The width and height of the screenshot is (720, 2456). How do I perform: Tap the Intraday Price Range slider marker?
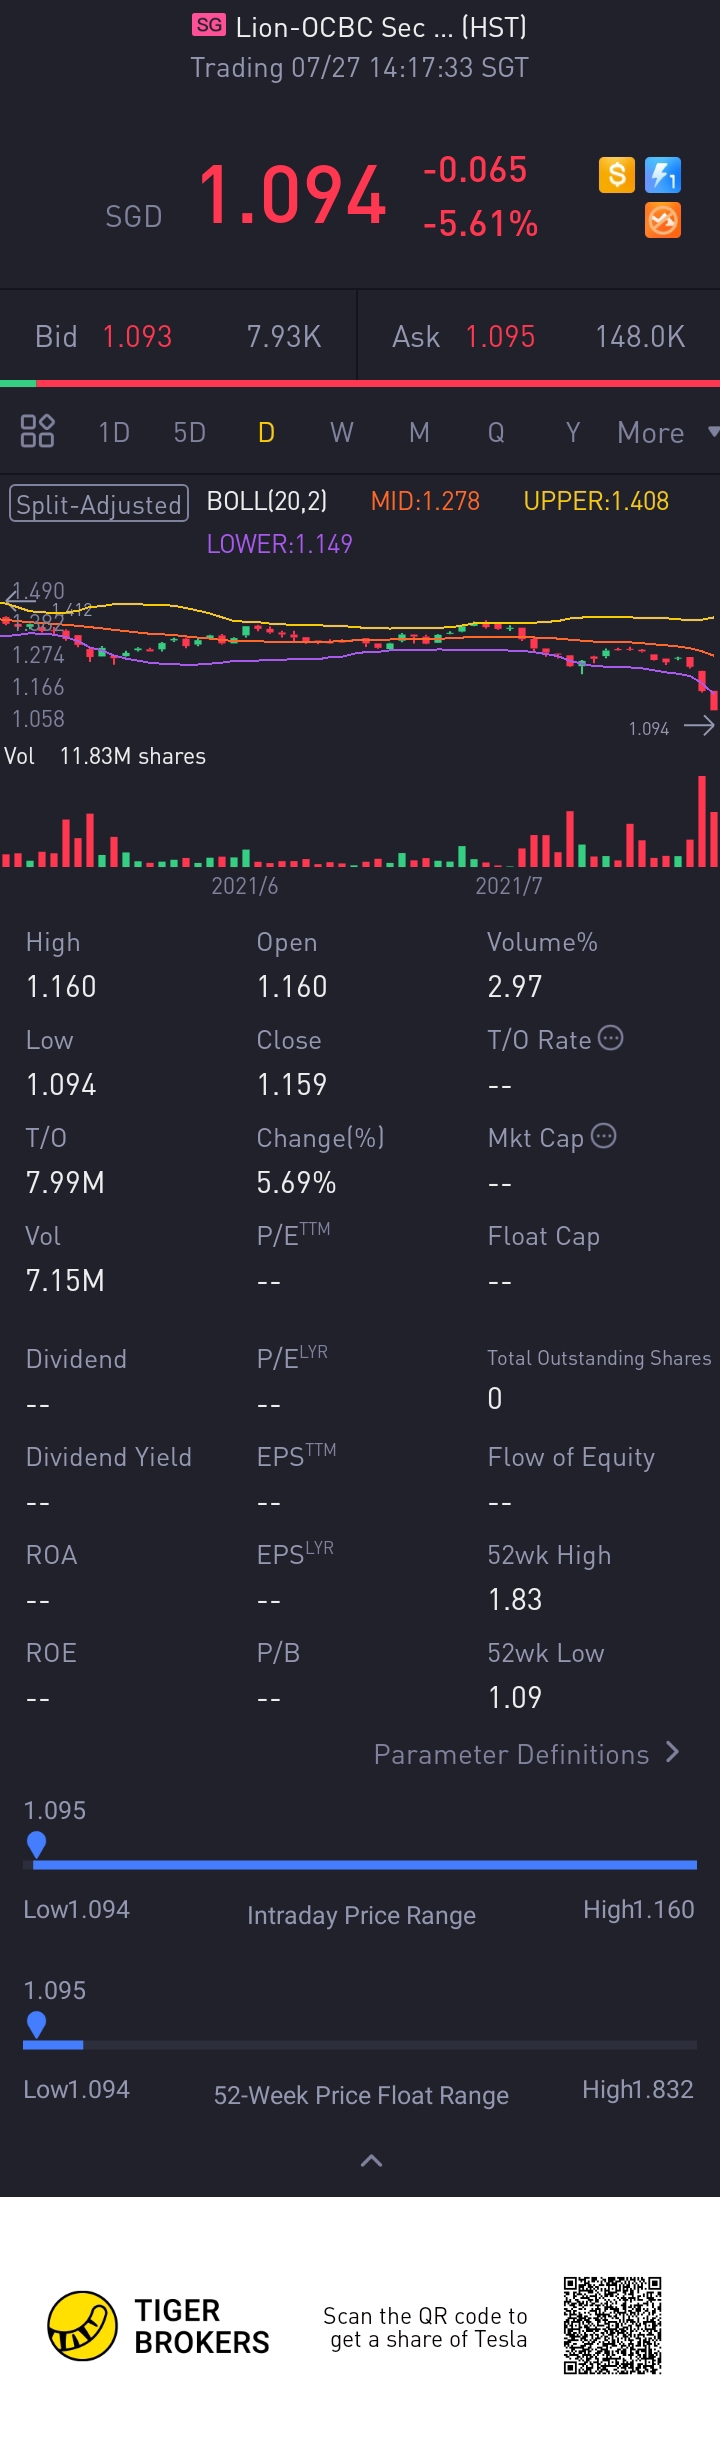pyautogui.click(x=36, y=1843)
